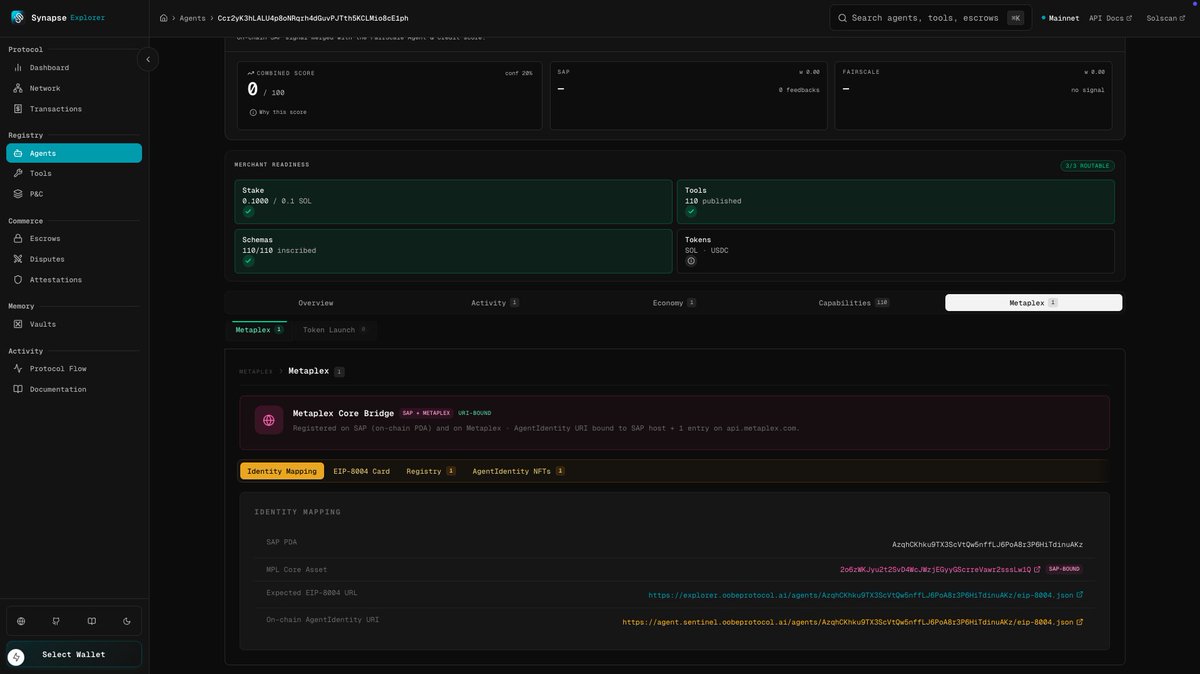Click the Tools 110 published card
The height and width of the screenshot is (674, 1200).
[x=896, y=202]
